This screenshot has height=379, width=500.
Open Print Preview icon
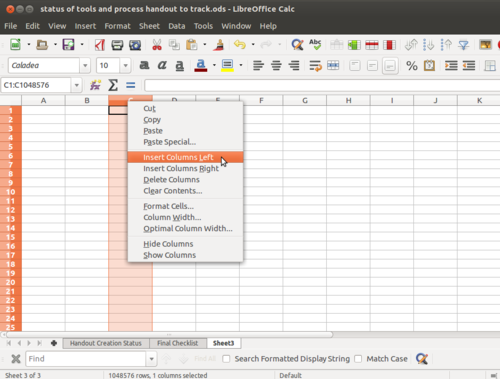135,45
